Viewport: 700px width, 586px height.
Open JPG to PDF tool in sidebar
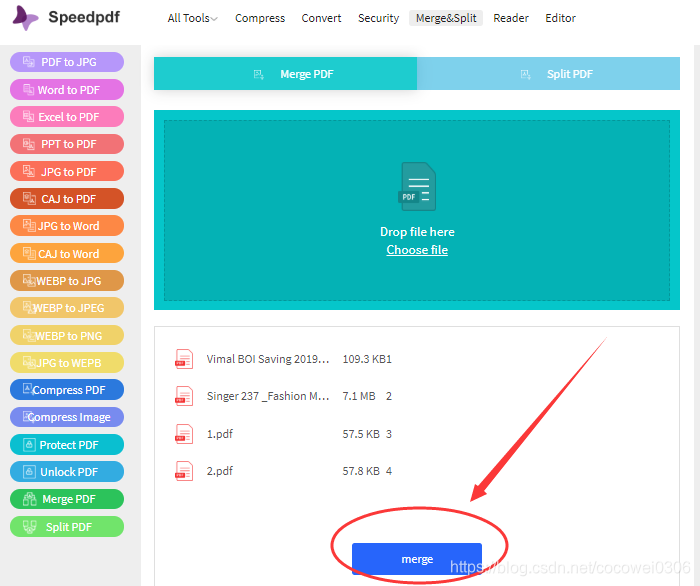pyautogui.click(x=67, y=171)
